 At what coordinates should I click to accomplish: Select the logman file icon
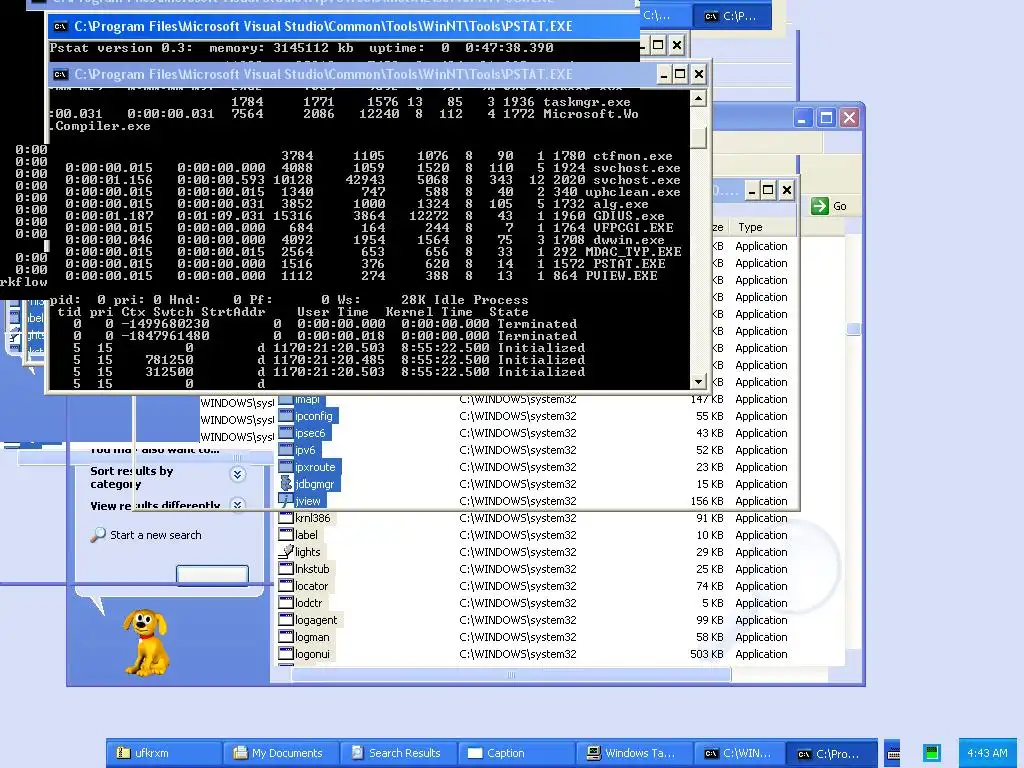(285, 637)
